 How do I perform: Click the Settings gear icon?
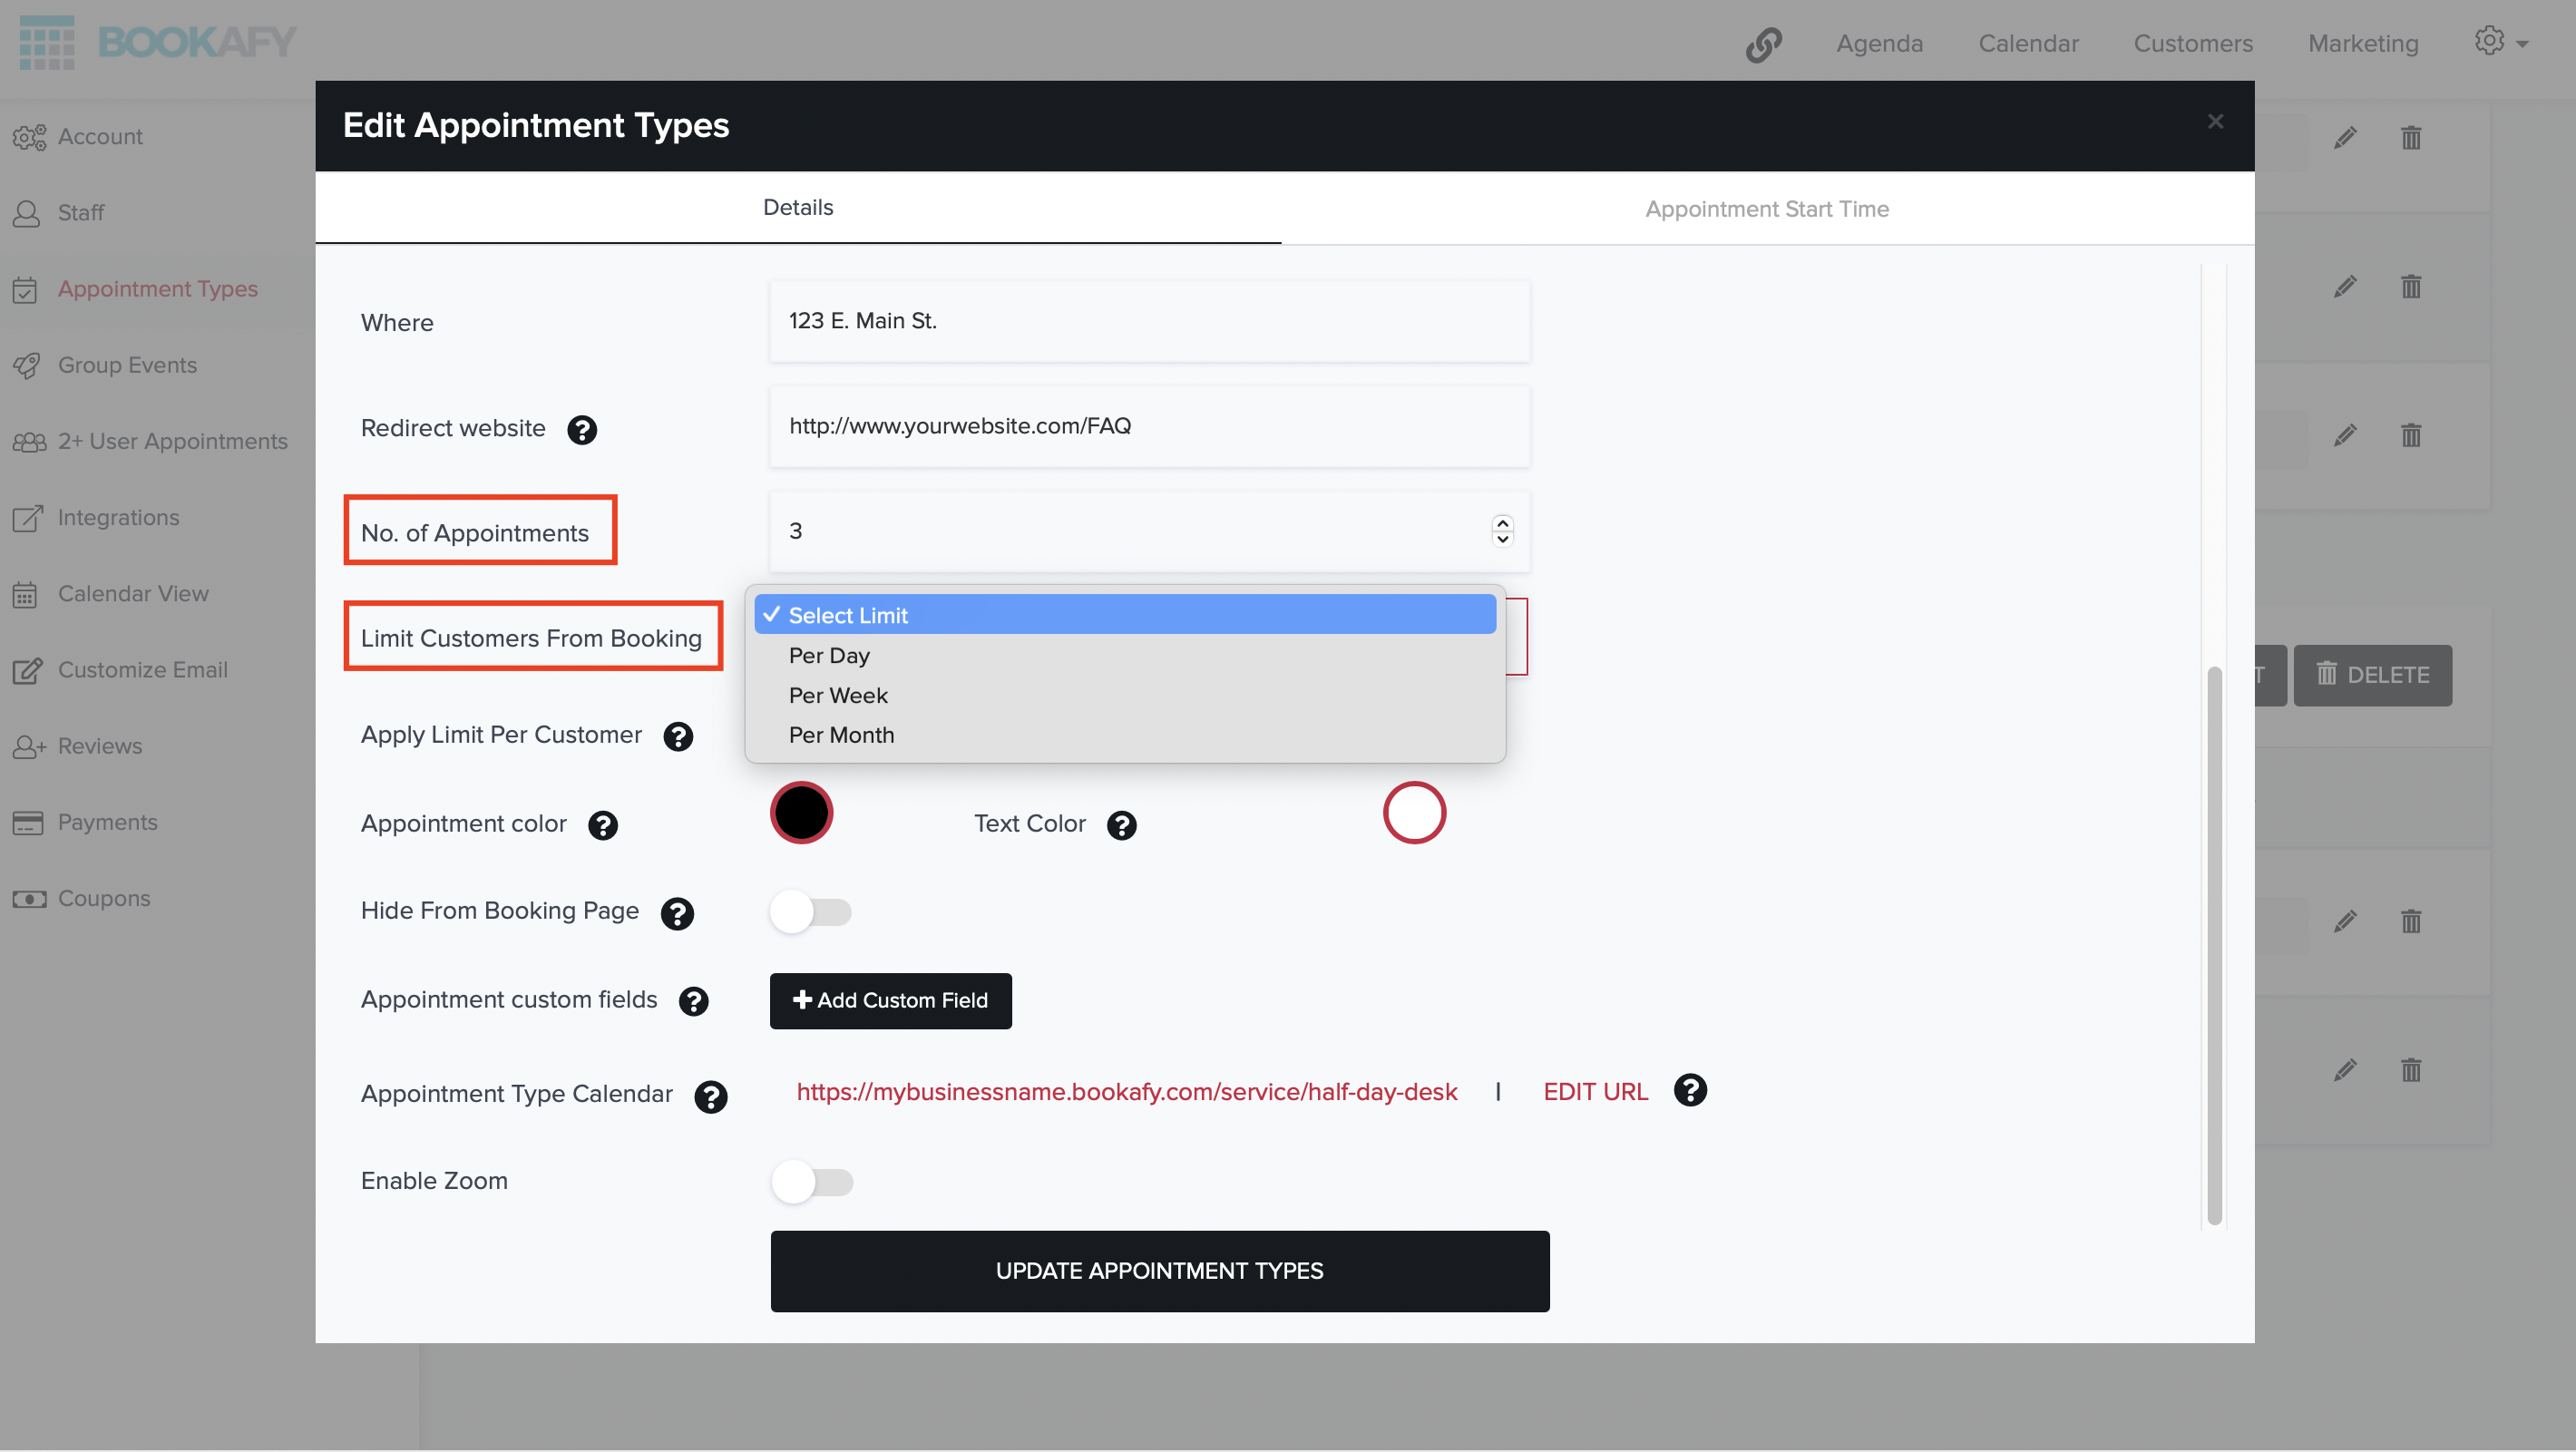click(x=2489, y=41)
